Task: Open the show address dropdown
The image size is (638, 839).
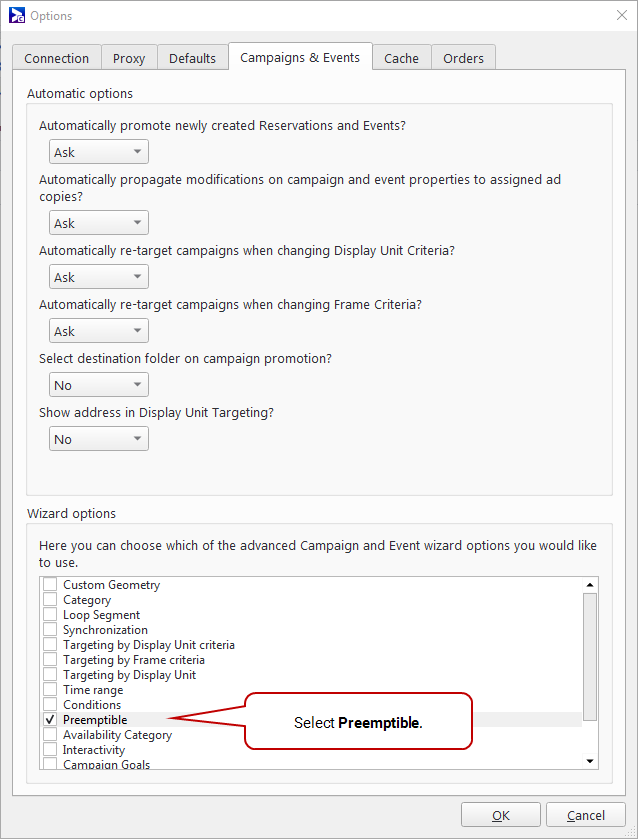Action: 98,439
